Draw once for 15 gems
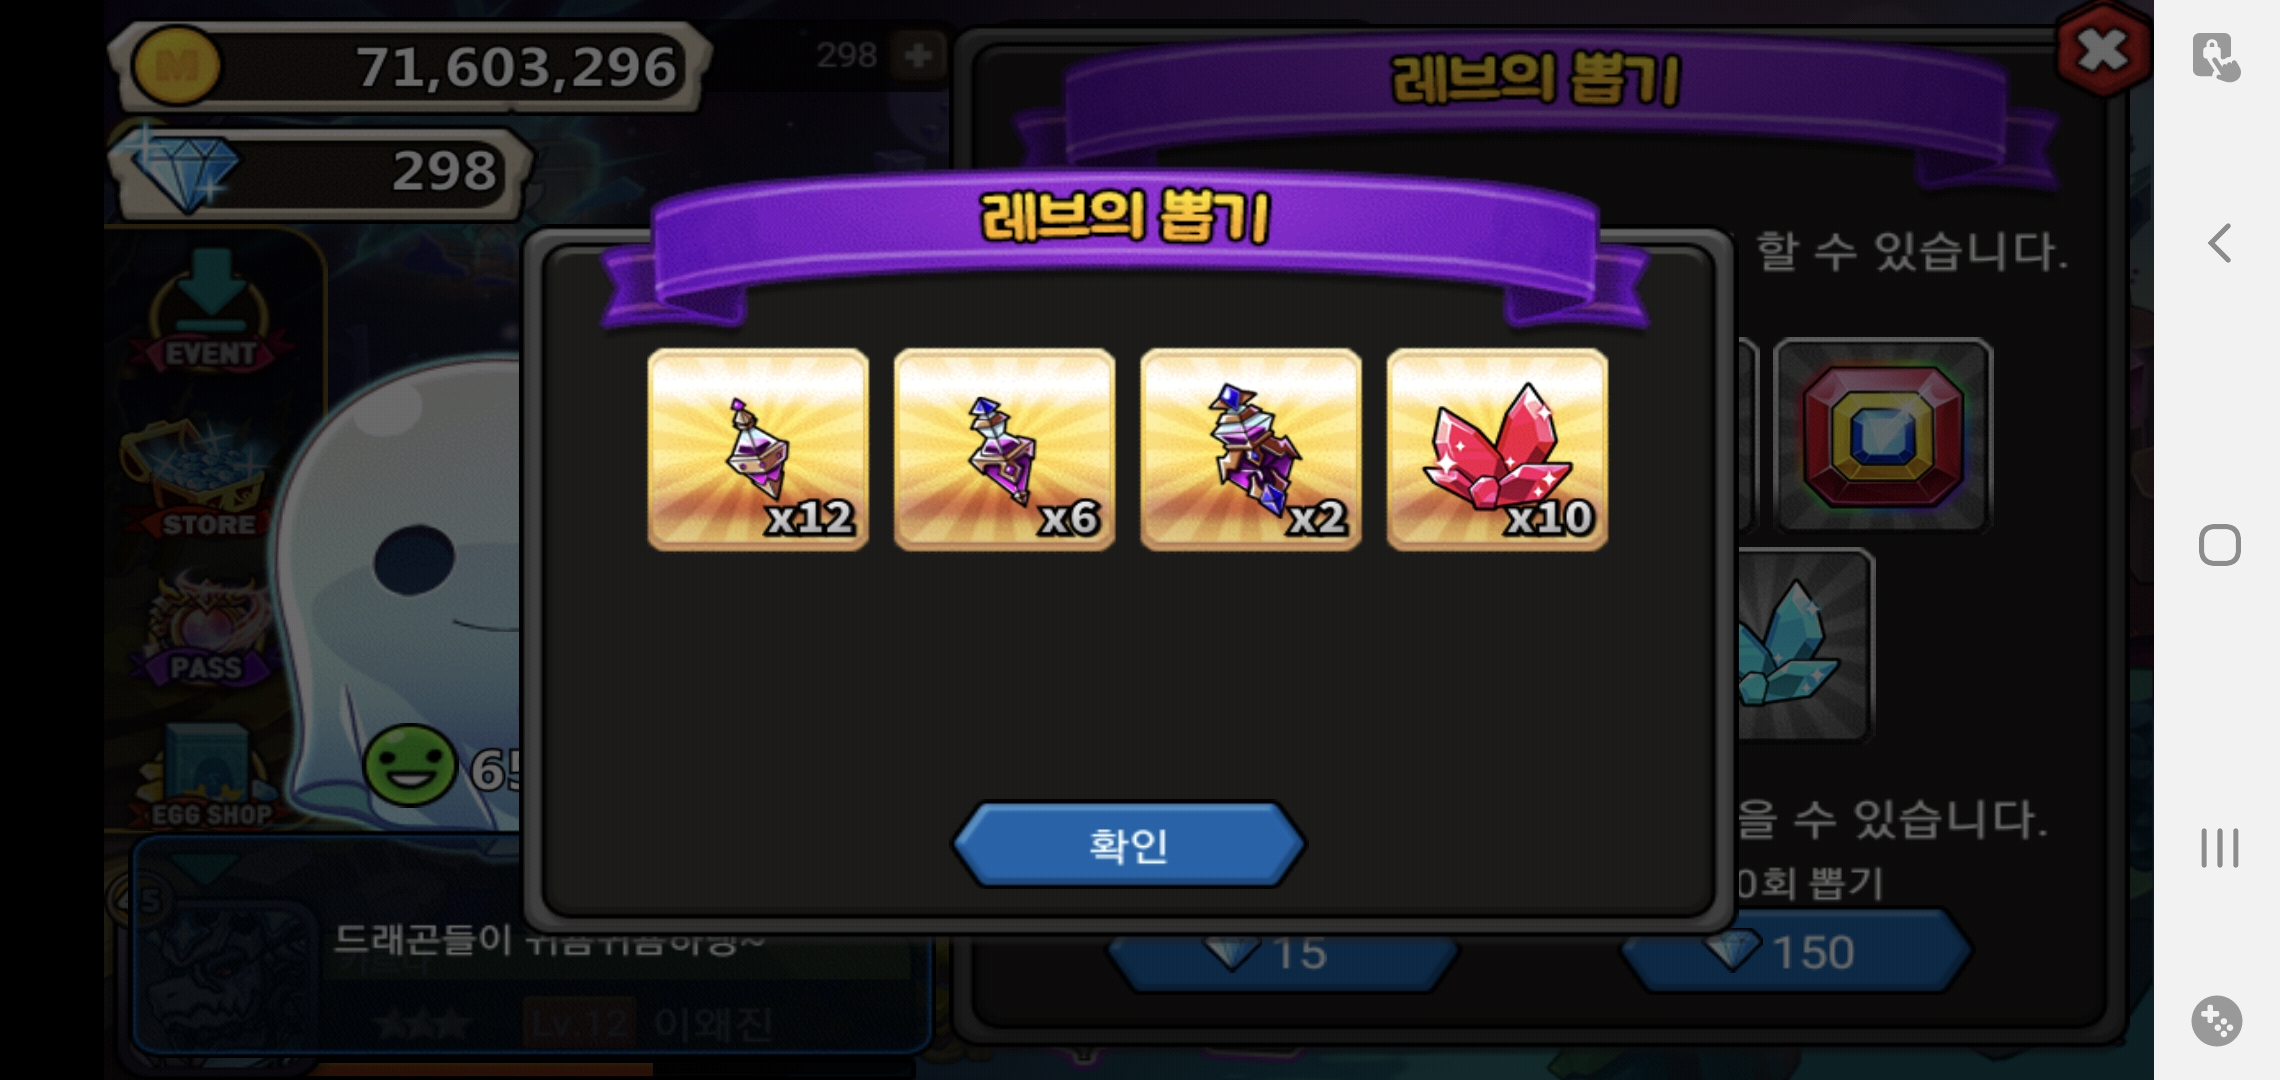This screenshot has height=1080, width=2280. pos(1282,953)
